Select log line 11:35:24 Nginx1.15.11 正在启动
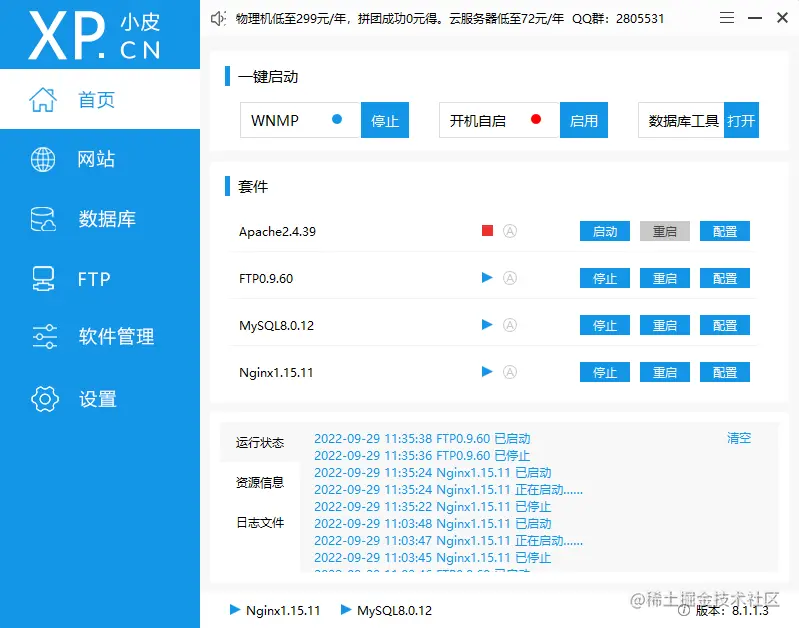 448,489
